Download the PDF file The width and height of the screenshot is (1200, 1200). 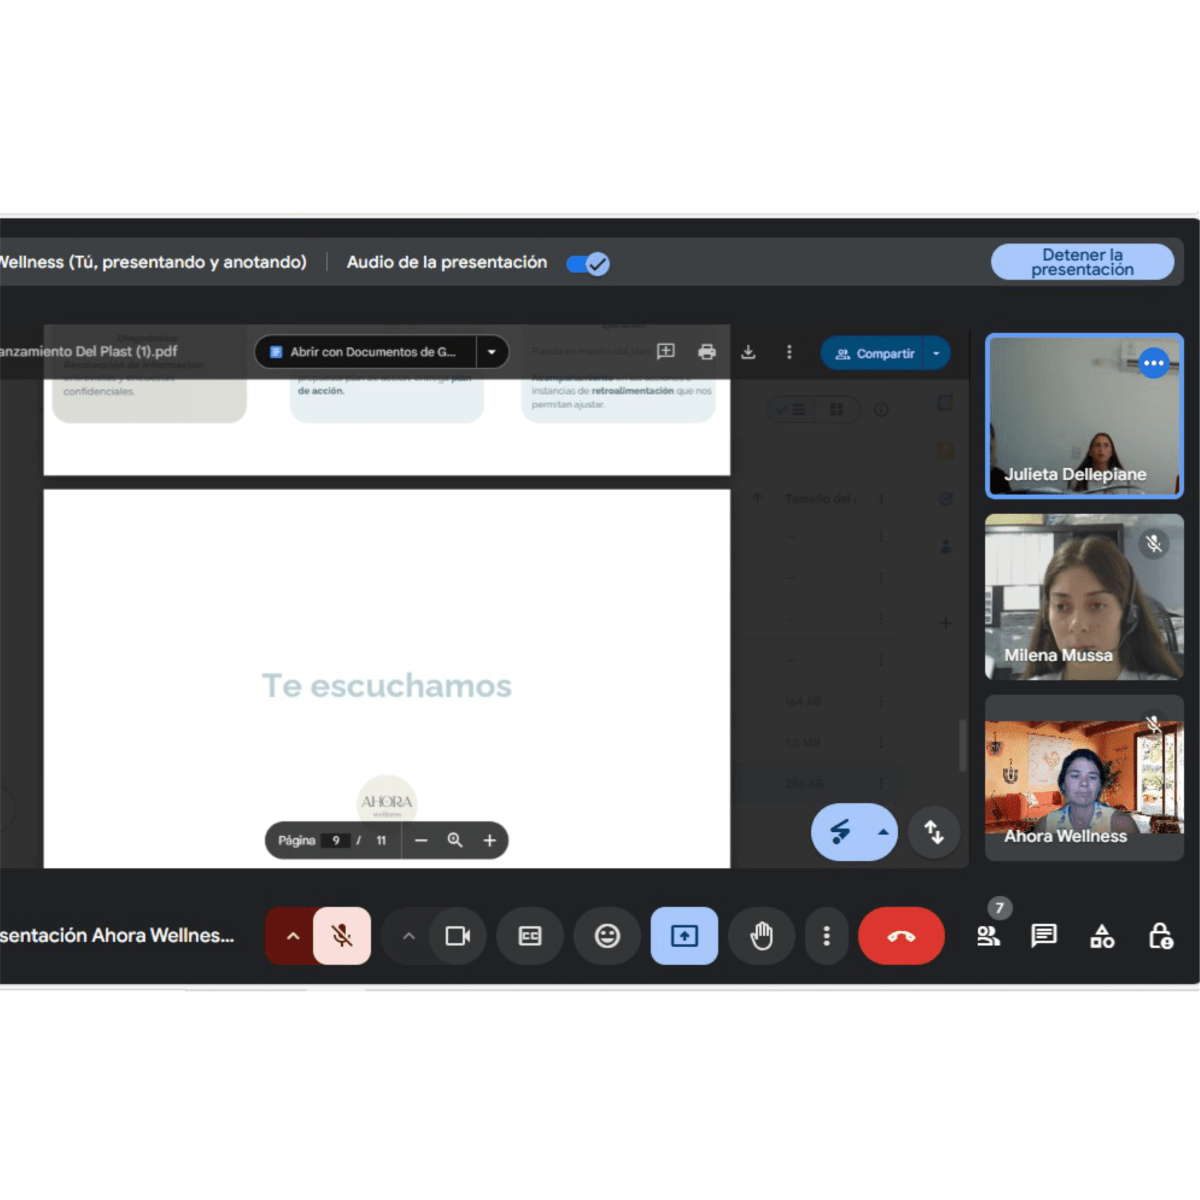[748, 352]
